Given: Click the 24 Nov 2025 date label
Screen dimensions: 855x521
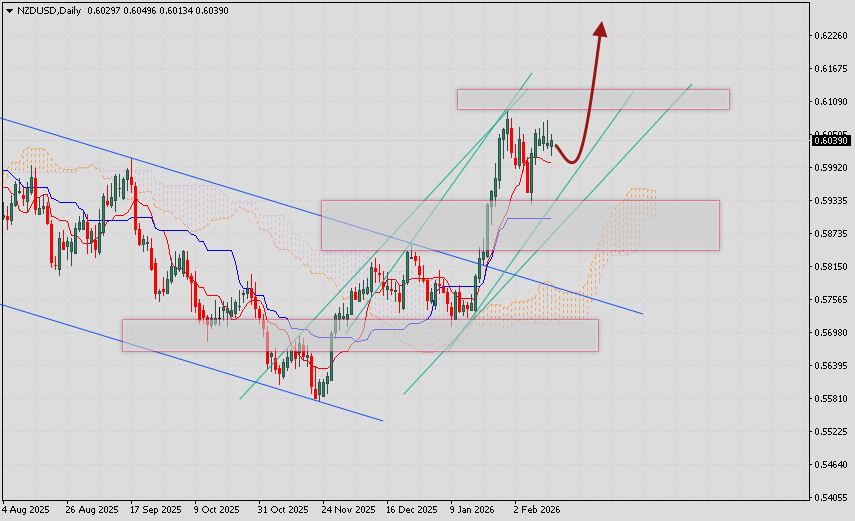Looking at the screenshot, I should pyautogui.click(x=348, y=509).
